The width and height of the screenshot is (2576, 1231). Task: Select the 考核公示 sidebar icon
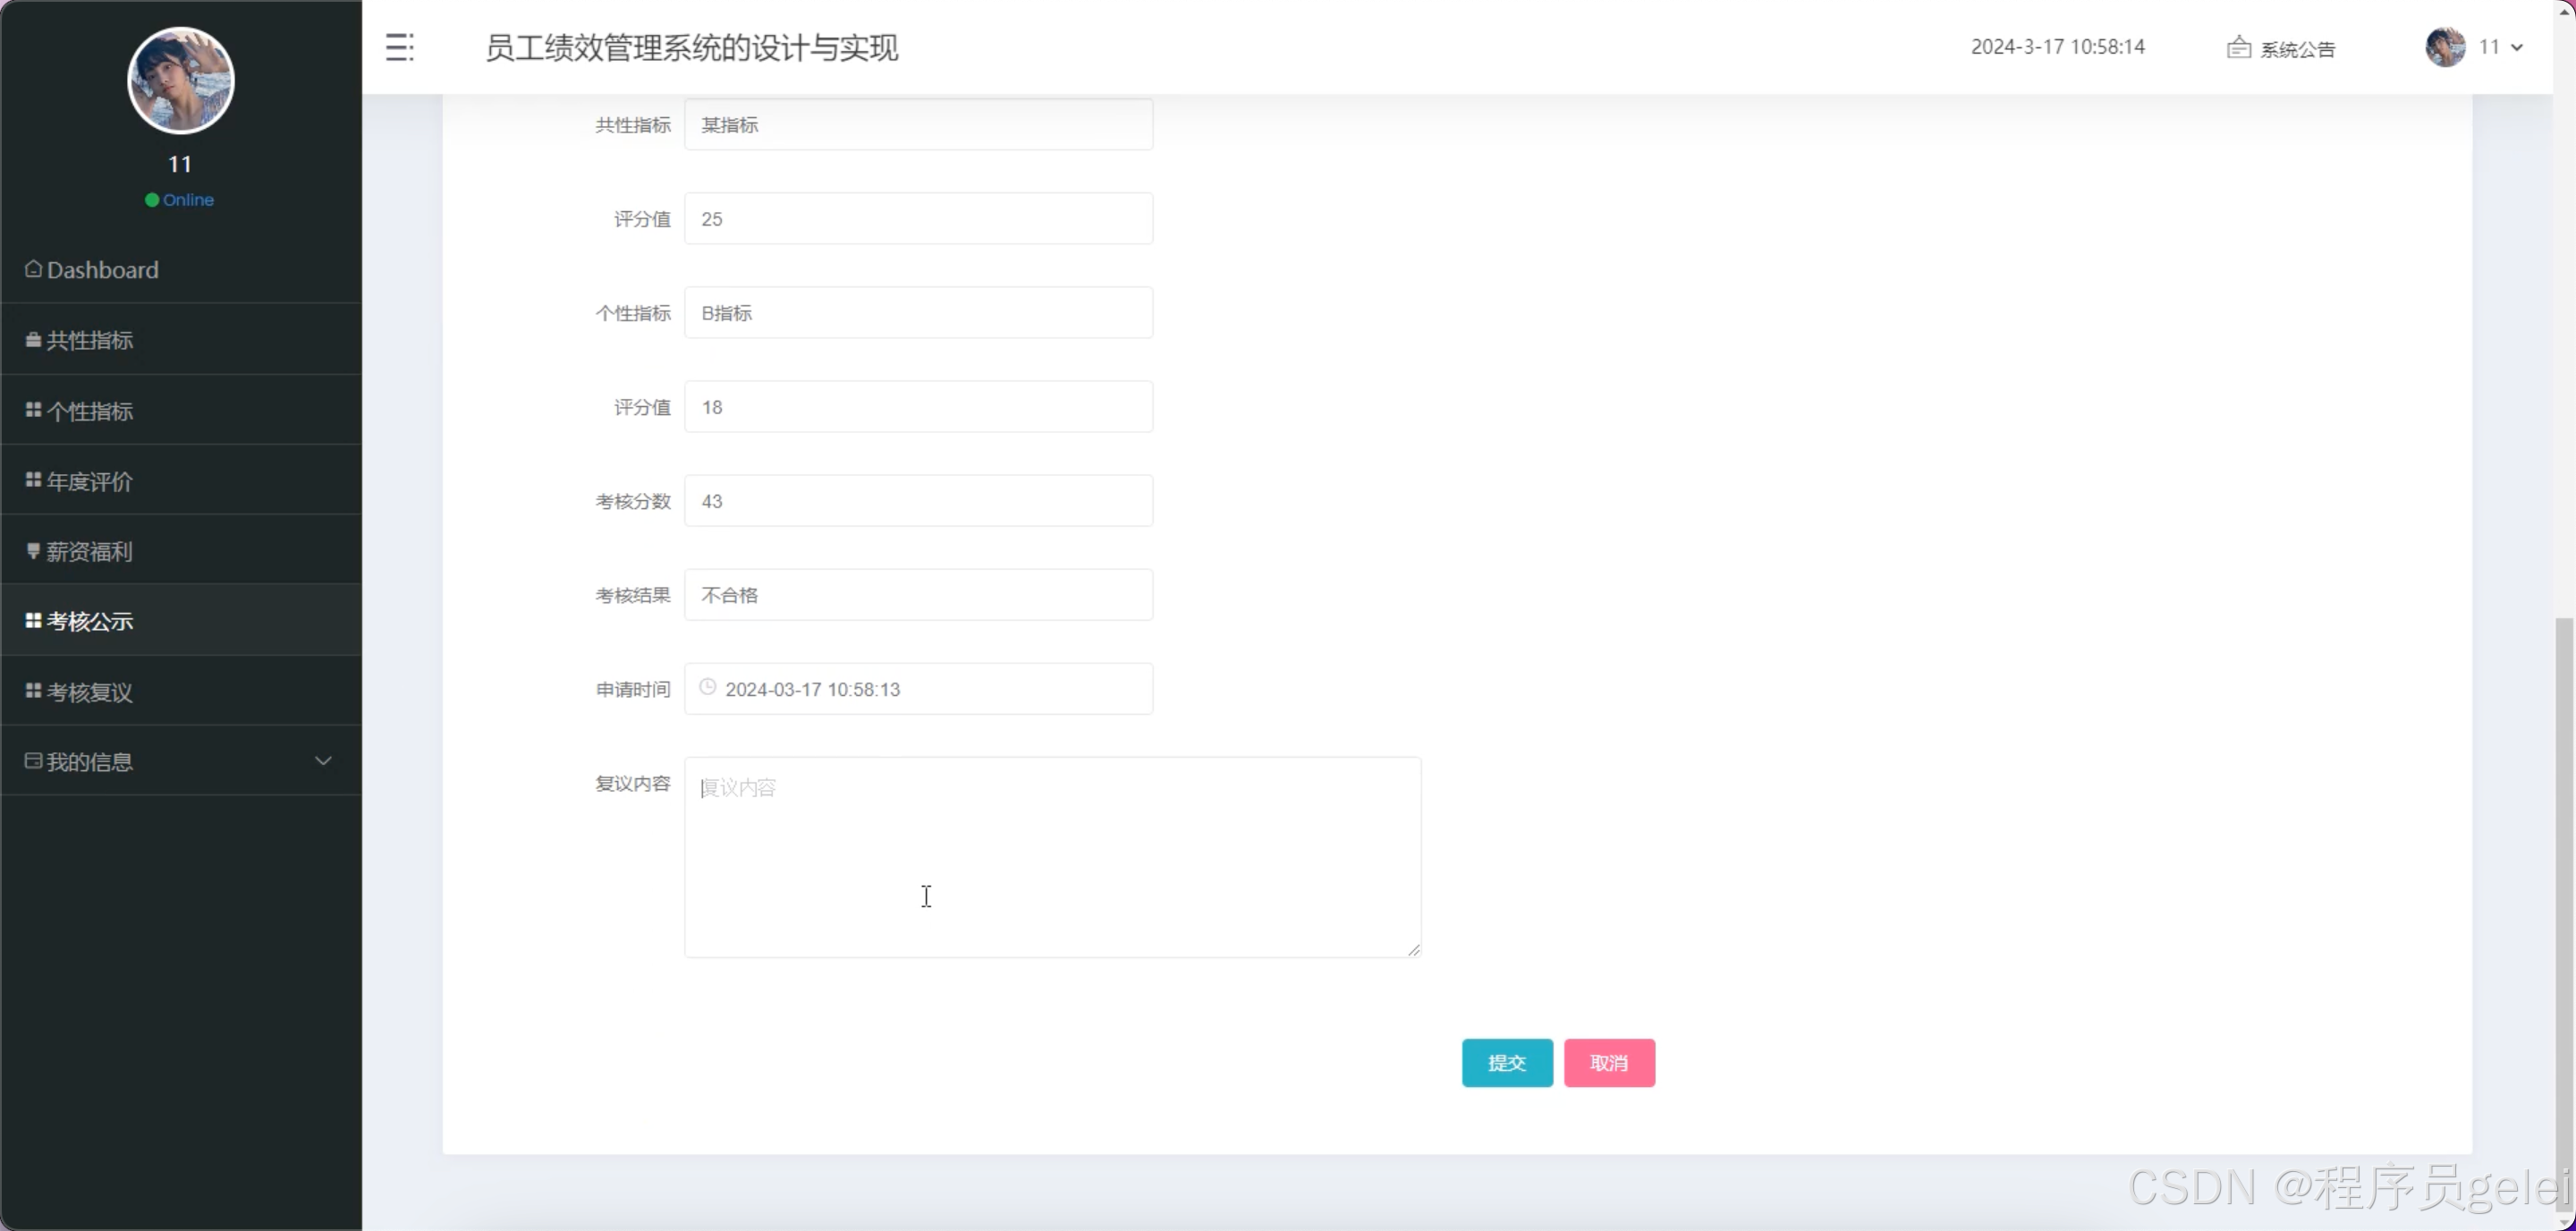31,620
